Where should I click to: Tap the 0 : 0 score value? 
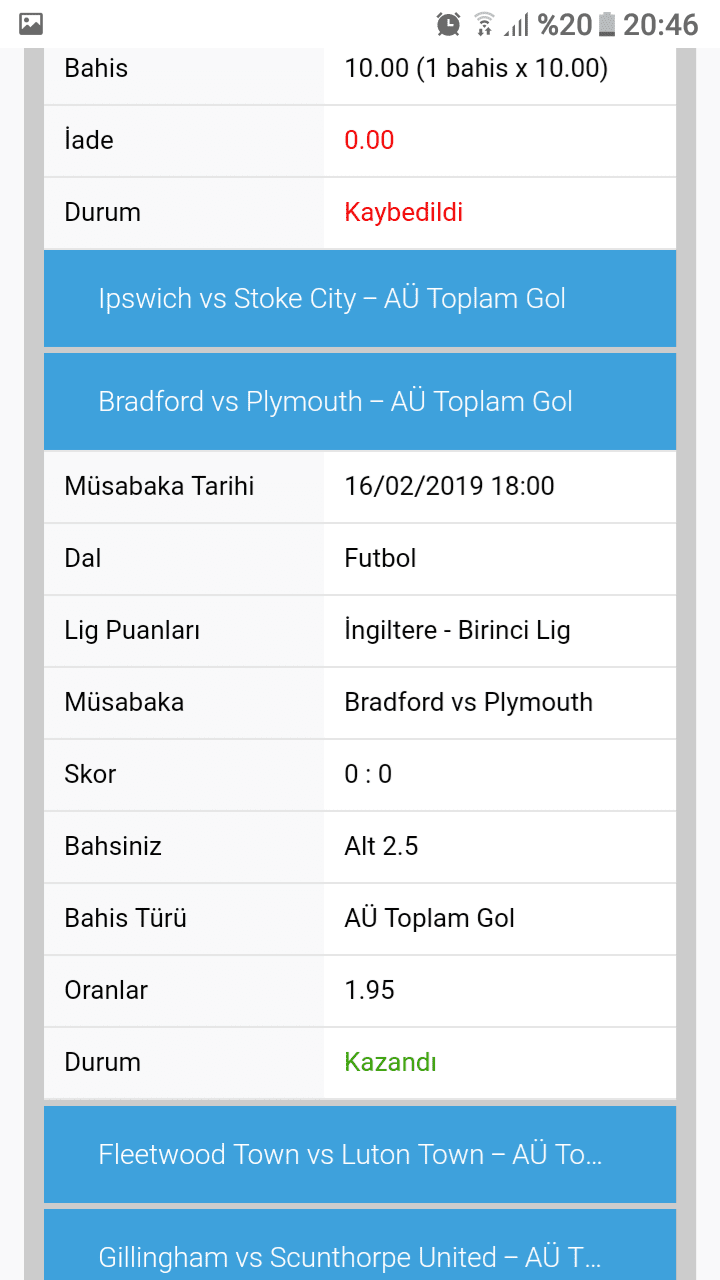coord(368,774)
